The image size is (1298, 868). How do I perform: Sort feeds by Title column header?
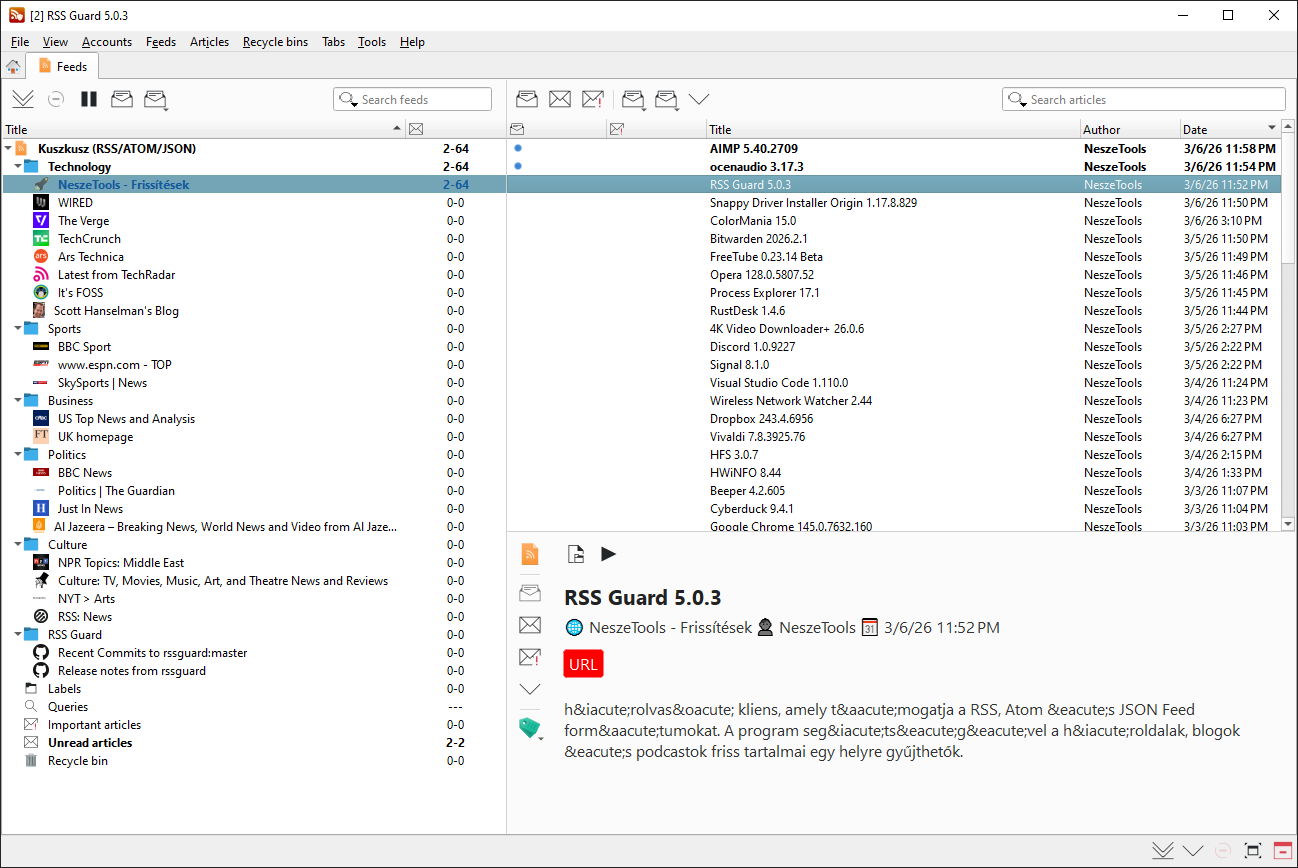[x=204, y=129]
